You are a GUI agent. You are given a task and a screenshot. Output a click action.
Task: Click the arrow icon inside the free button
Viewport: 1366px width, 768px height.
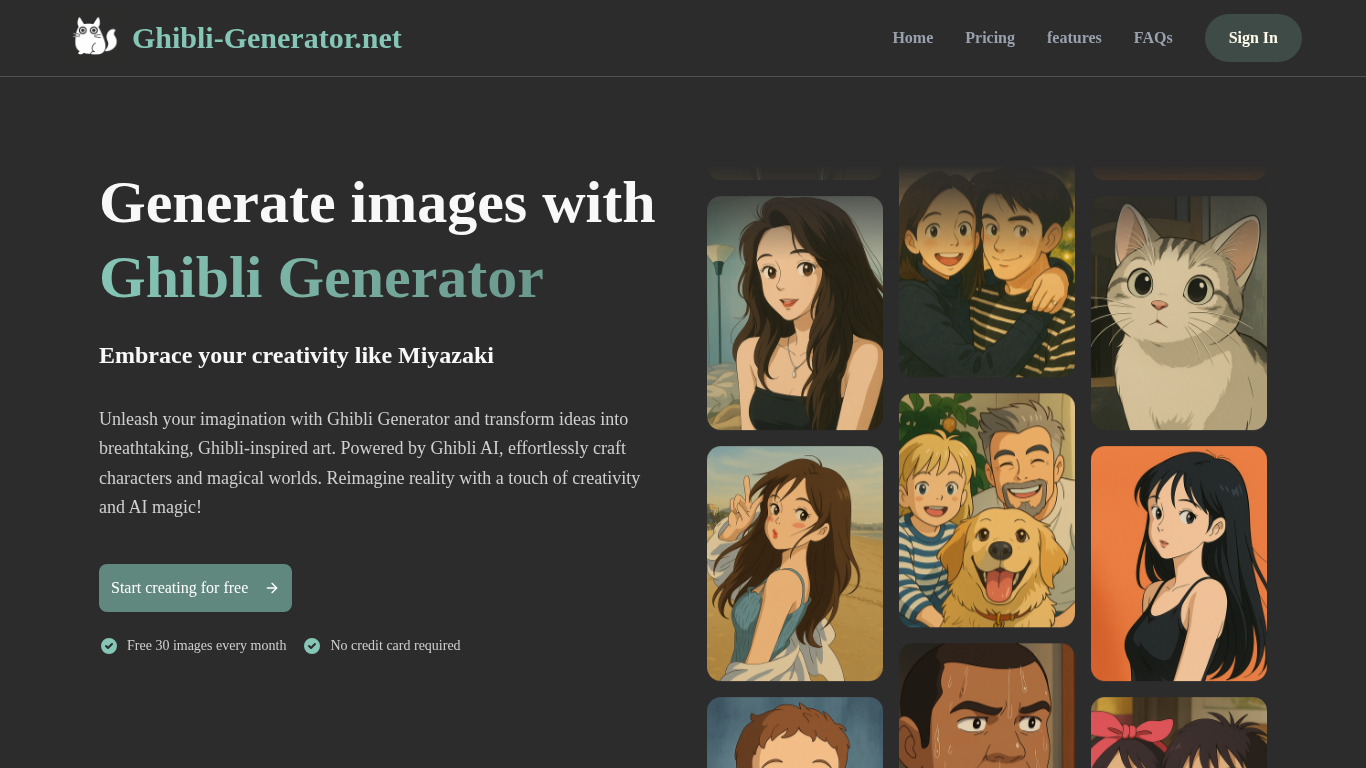click(x=270, y=588)
